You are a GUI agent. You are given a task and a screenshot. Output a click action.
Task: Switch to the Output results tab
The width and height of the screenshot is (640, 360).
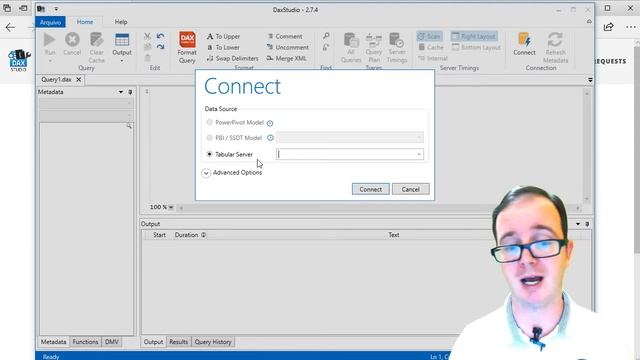(x=153, y=342)
